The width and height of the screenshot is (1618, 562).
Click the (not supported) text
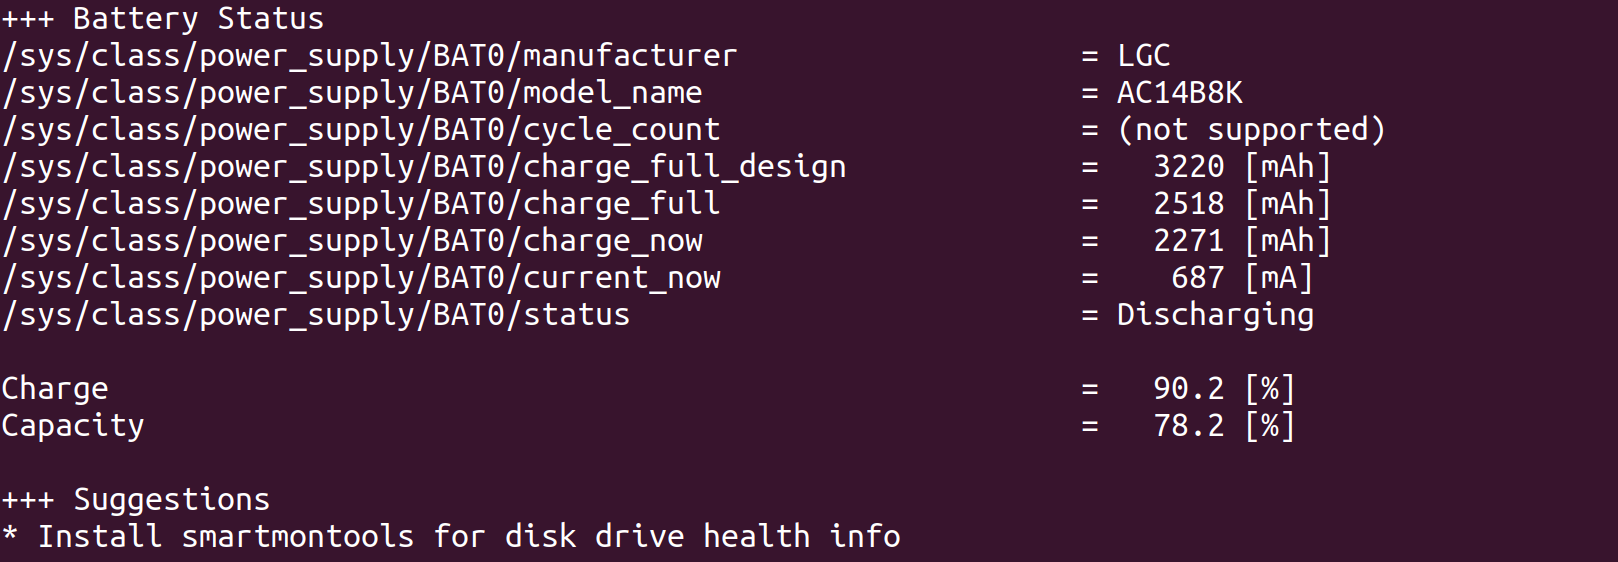tap(1251, 130)
